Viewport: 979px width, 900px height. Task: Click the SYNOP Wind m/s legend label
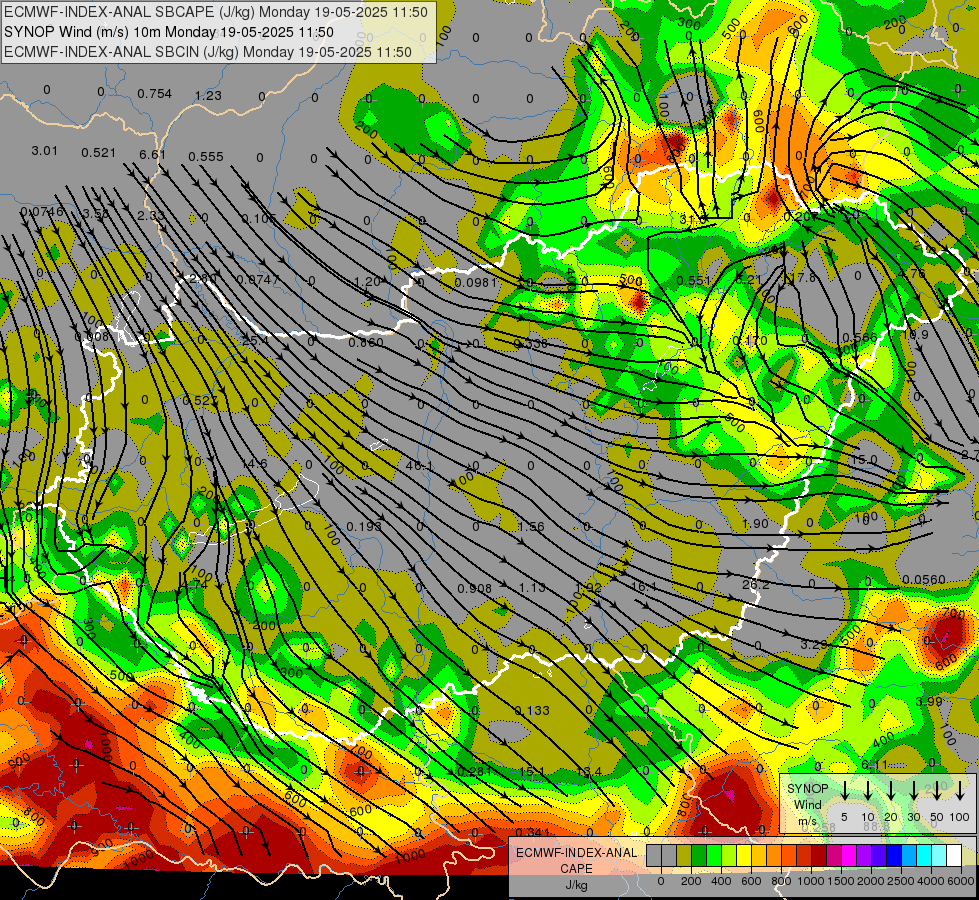(807, 804)
